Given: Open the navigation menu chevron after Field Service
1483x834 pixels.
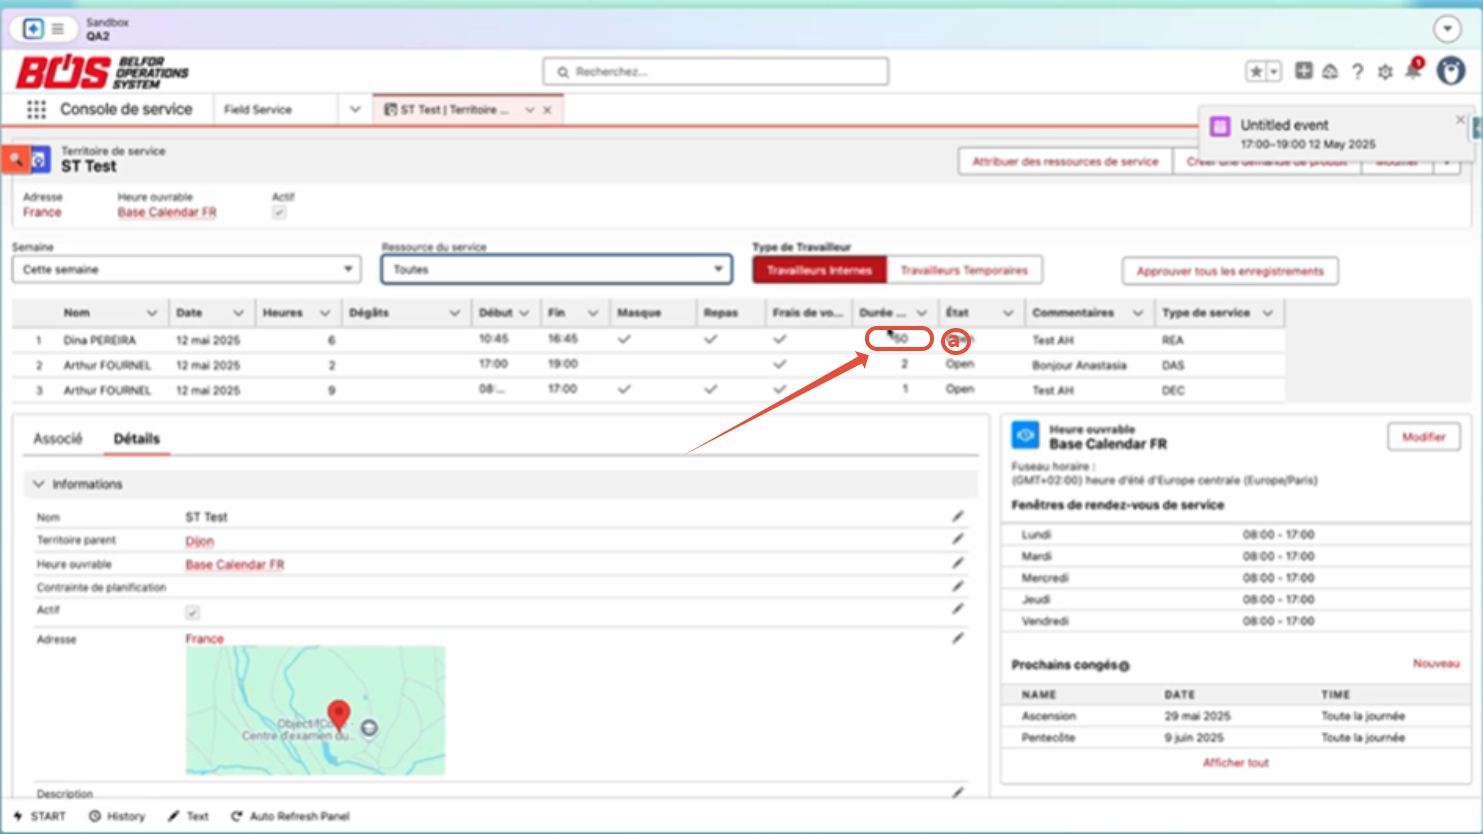Looking at the screenshot, I should (355, 110).
